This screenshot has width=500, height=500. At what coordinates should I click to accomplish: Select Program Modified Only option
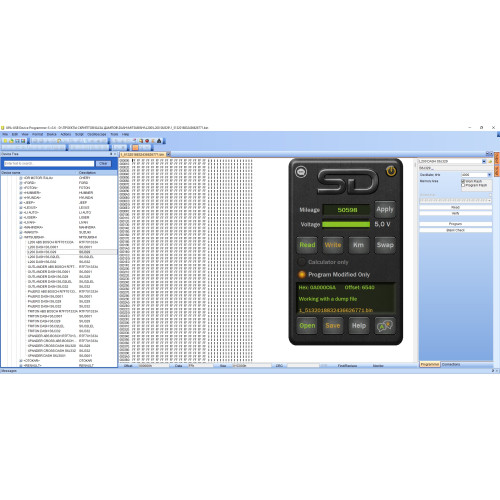[302, 275]
